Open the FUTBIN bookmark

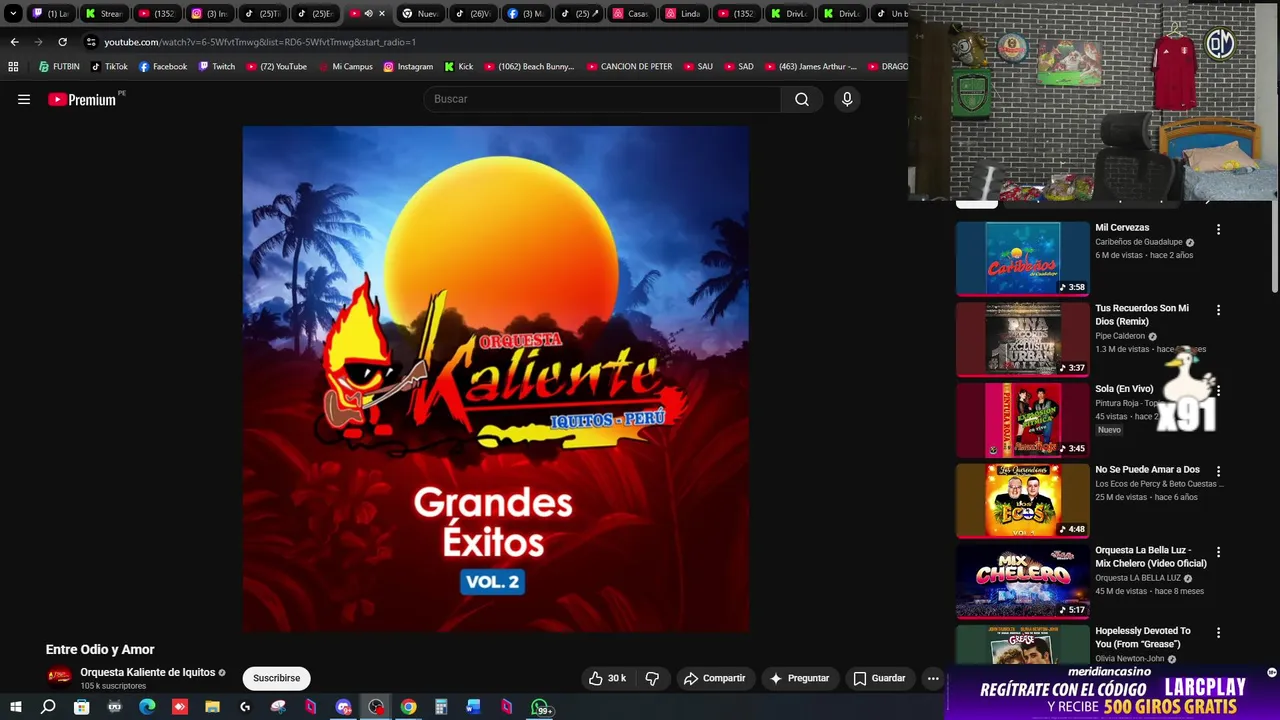(59, 67)
